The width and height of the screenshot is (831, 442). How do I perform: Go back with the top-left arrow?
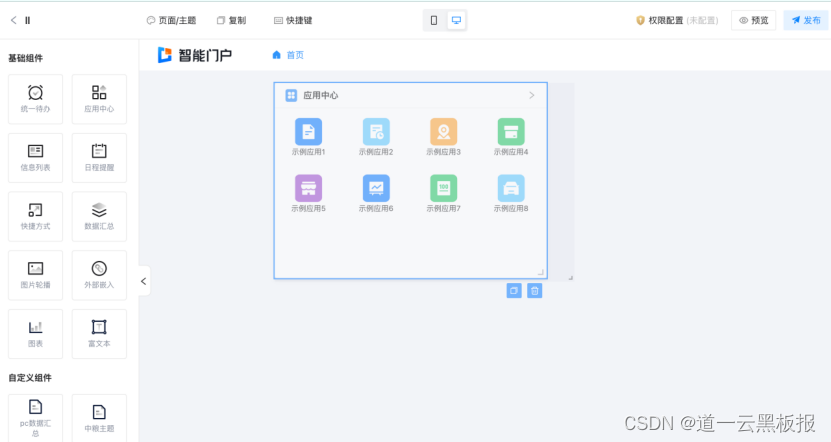14,20
